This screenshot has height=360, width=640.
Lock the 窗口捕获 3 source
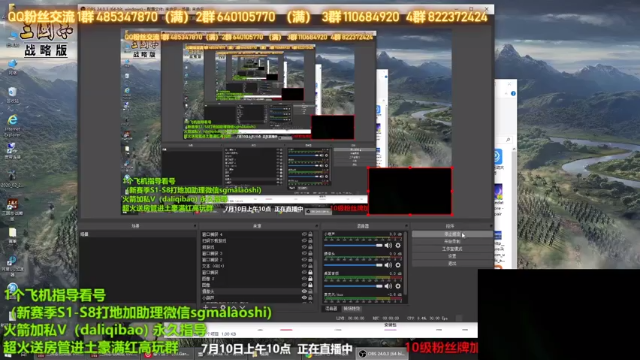[310, 253]
